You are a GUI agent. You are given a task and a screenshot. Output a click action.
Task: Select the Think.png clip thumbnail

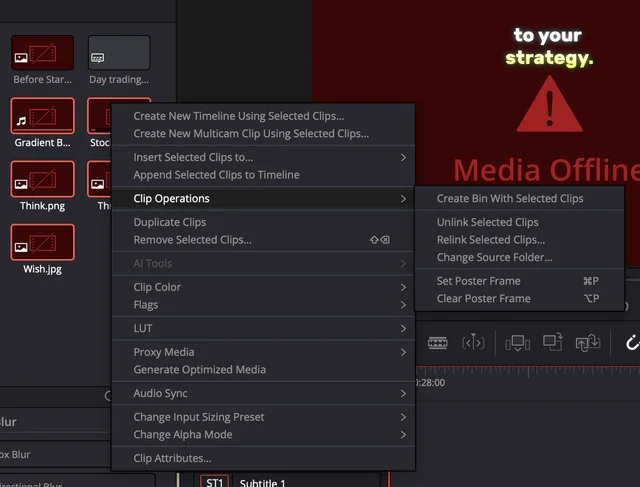(42, 179)
